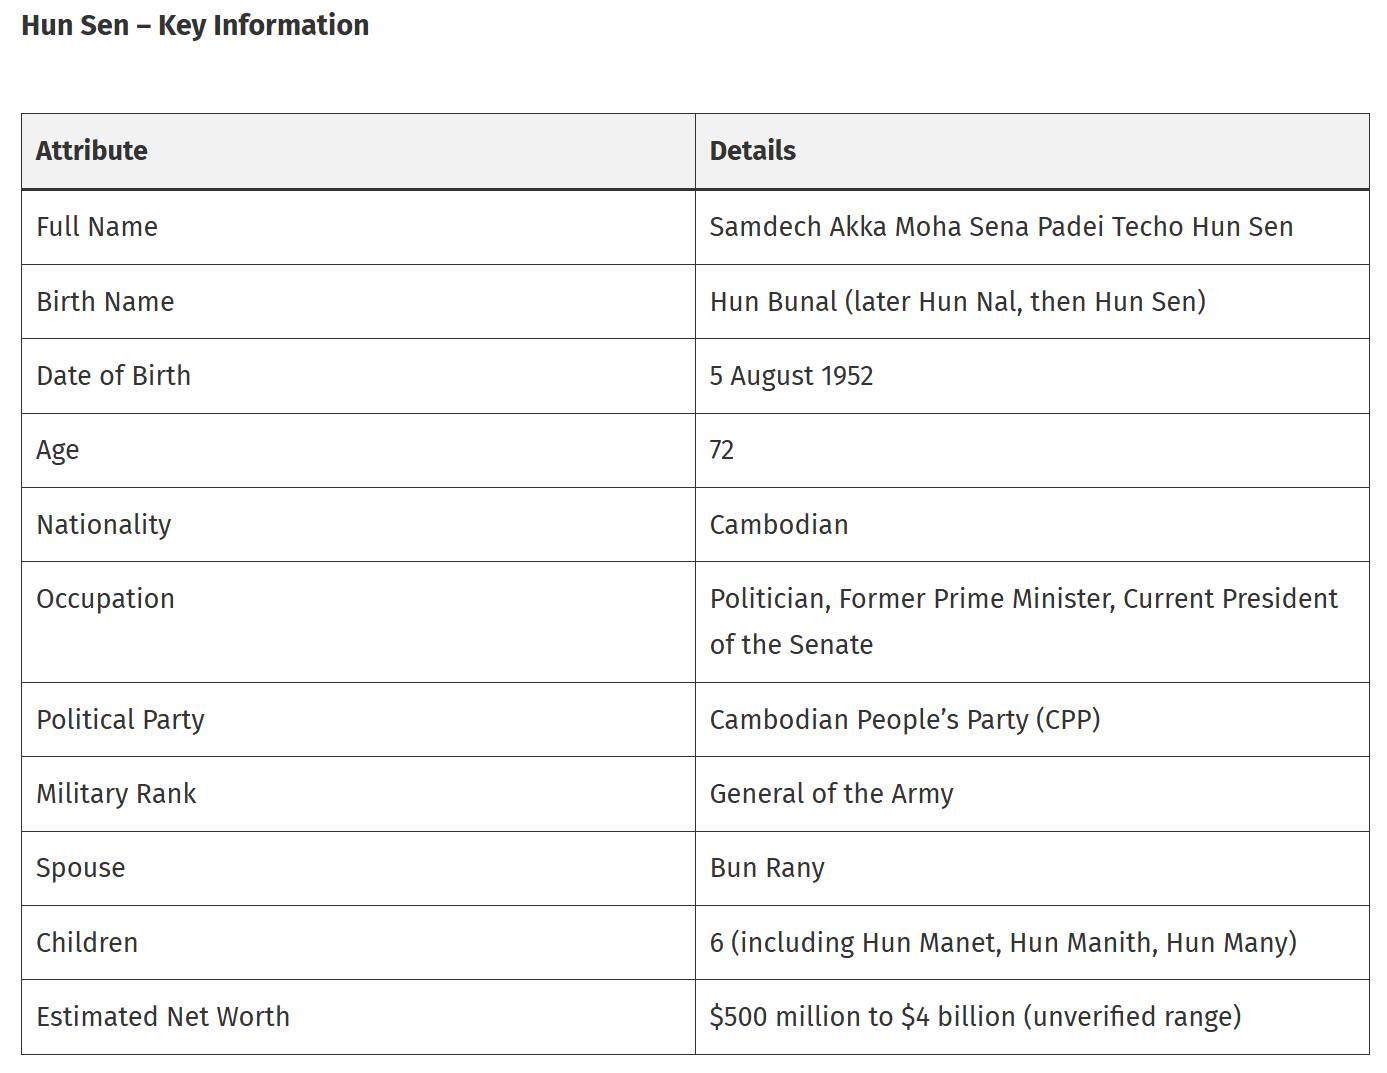Click the Full Name row label
Screen dimensions: 1387x1073
coord(97,227)
